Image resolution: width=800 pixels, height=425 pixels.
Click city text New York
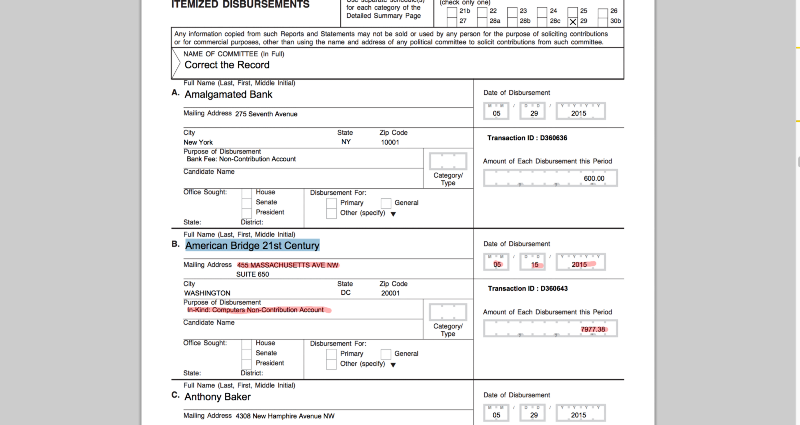click(x=198, y=142)
